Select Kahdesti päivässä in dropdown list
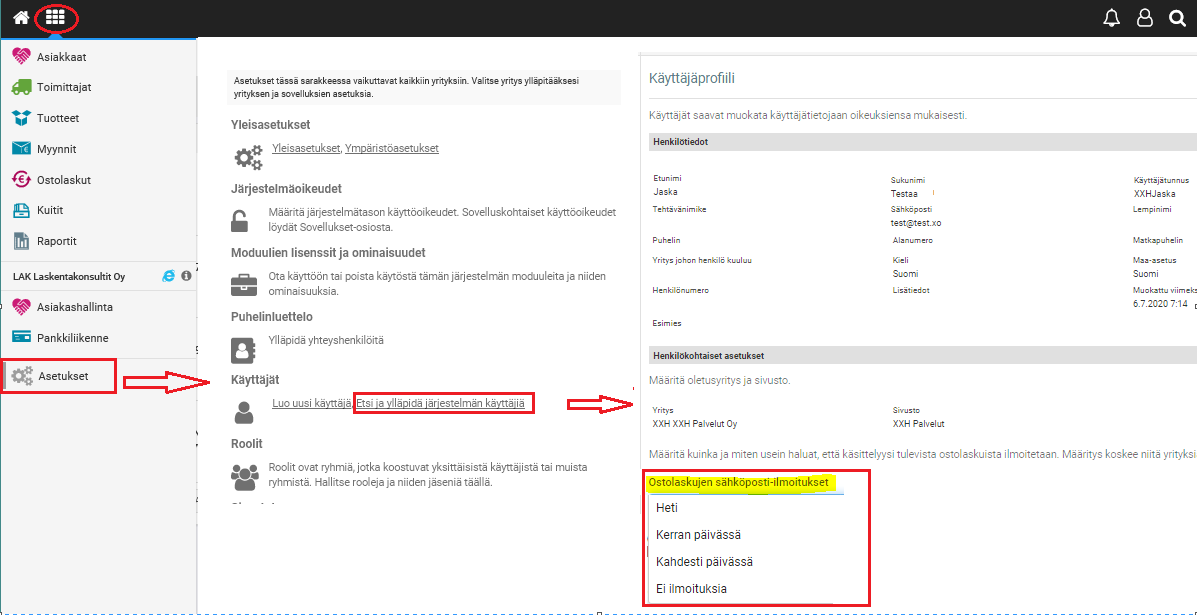This screenshot has width=1197, height=615. 704,562
